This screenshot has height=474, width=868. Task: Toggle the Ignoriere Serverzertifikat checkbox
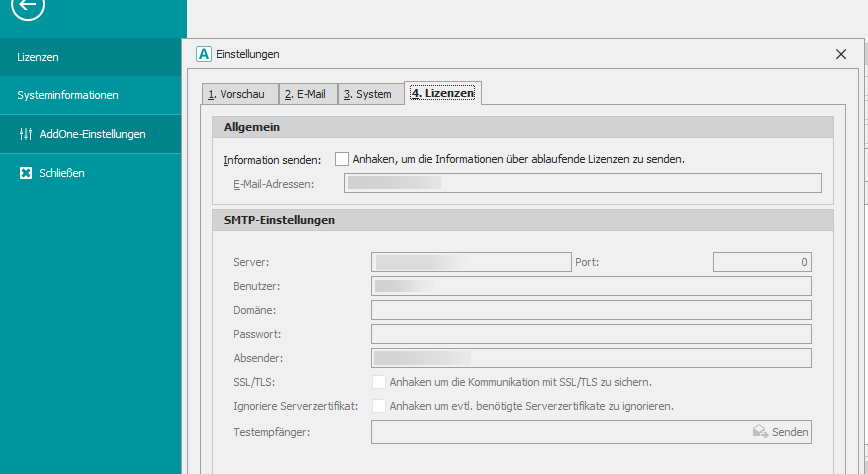379,406
